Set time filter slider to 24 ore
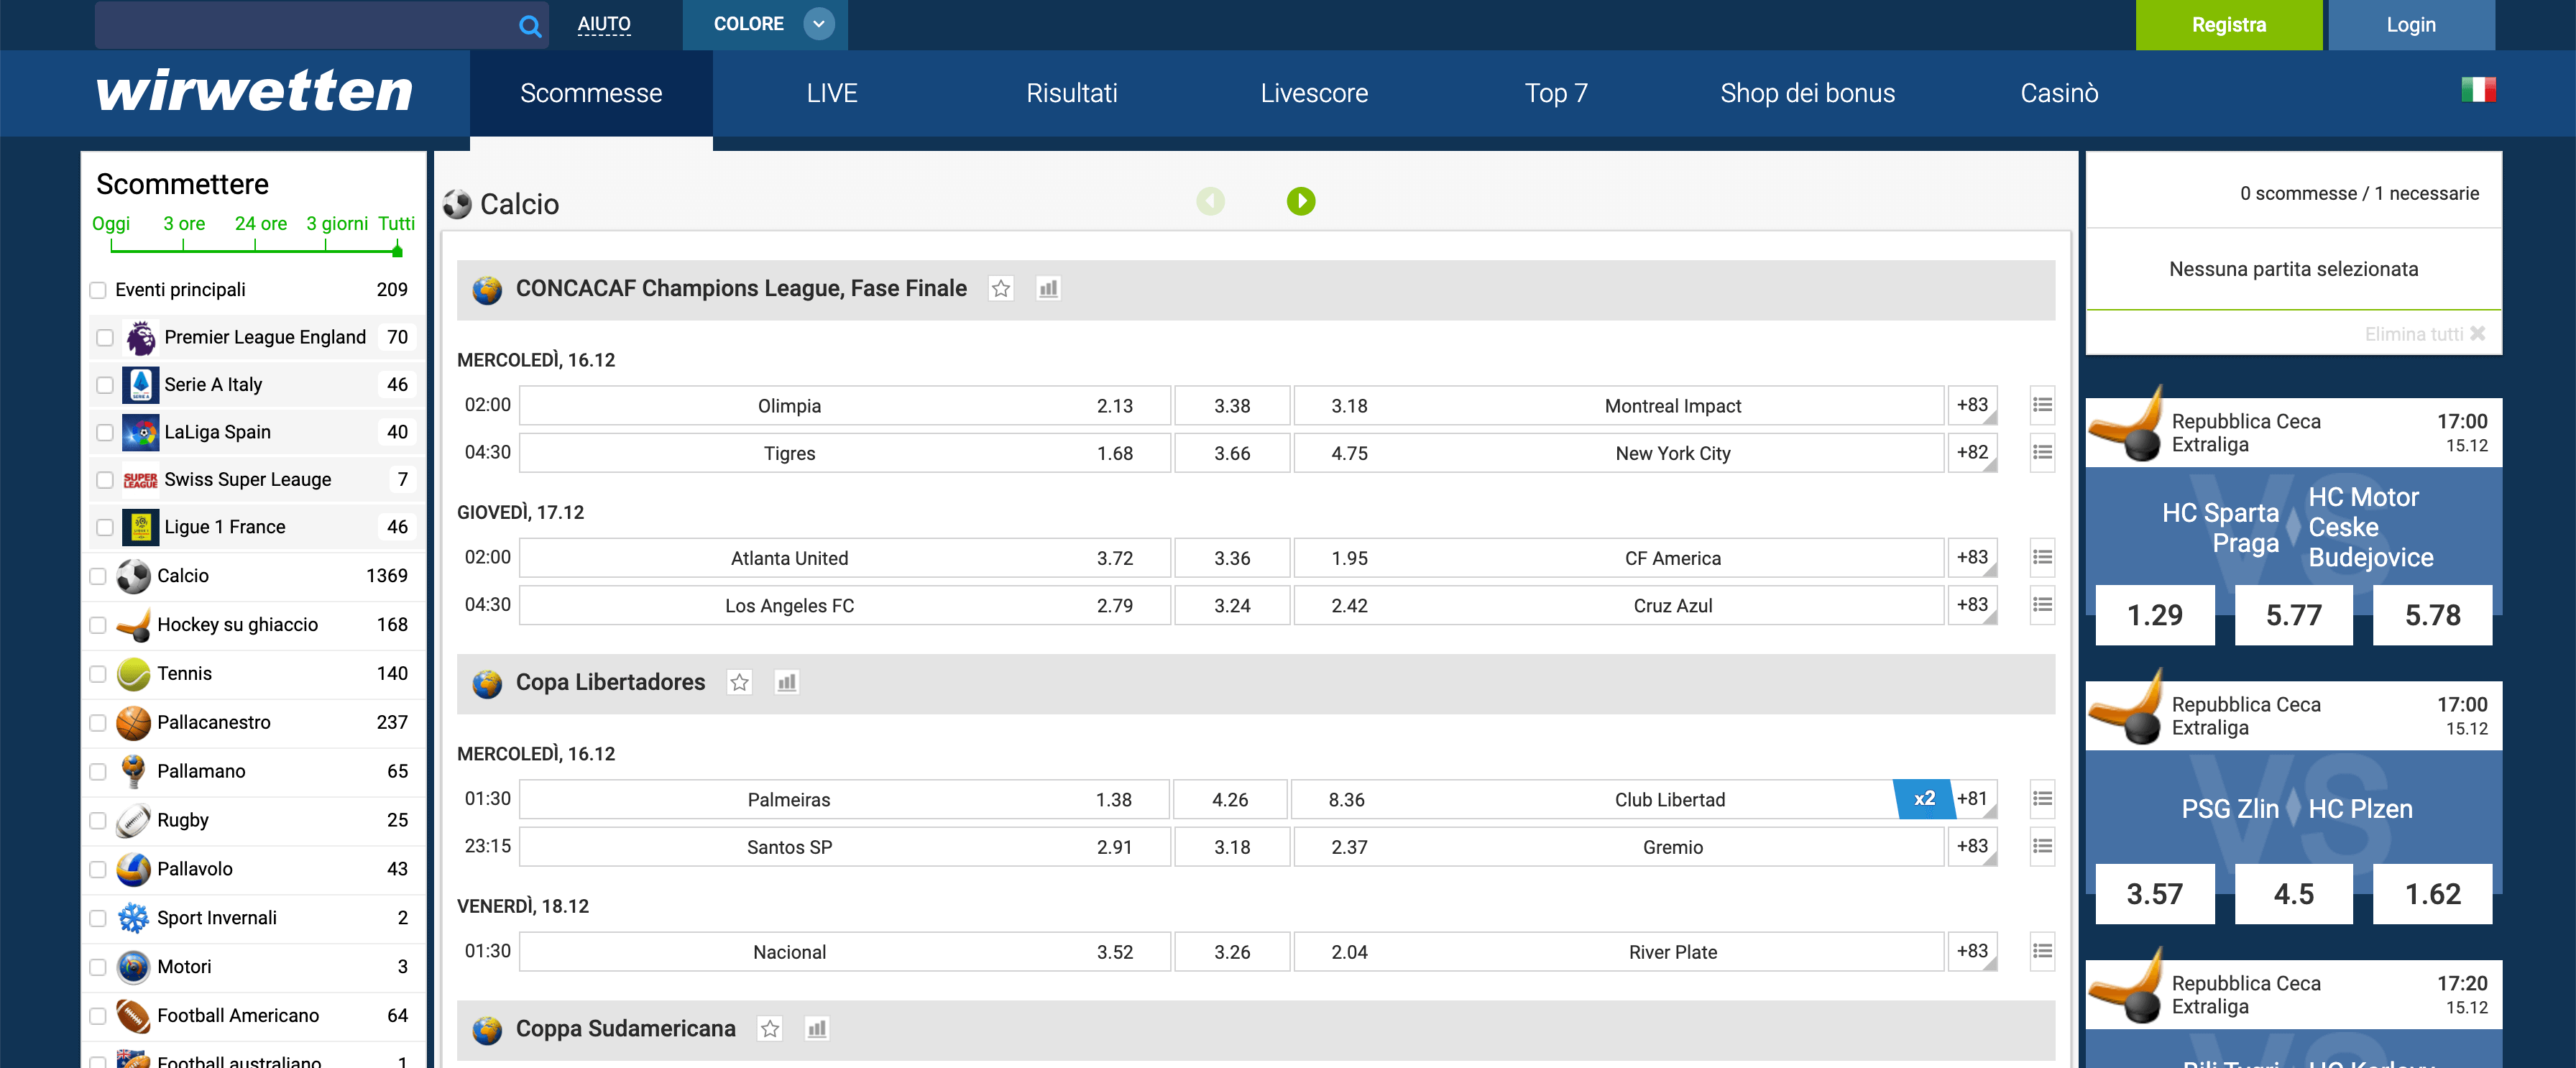 tap(255, 249)
